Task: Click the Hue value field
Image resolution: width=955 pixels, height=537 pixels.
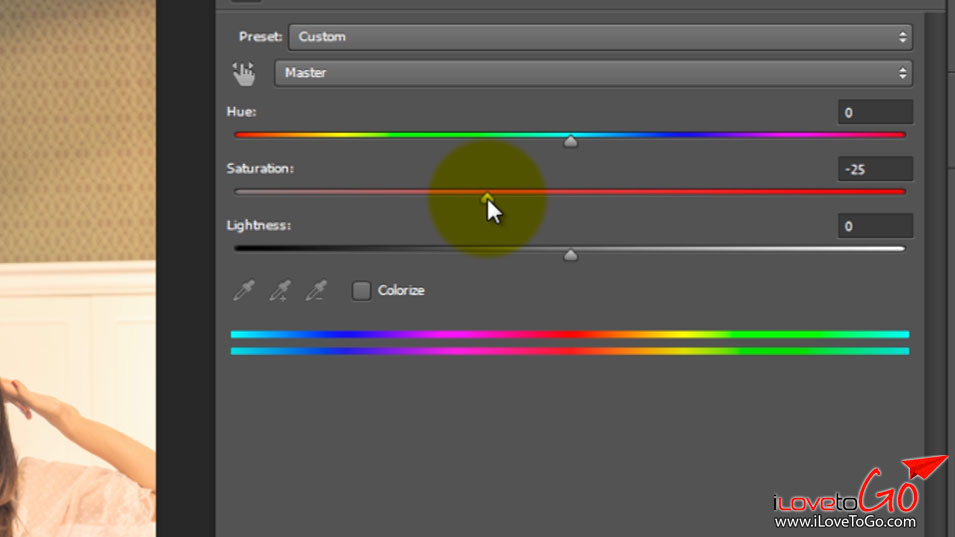Action: pyautogui.click(x=875, y=112)
